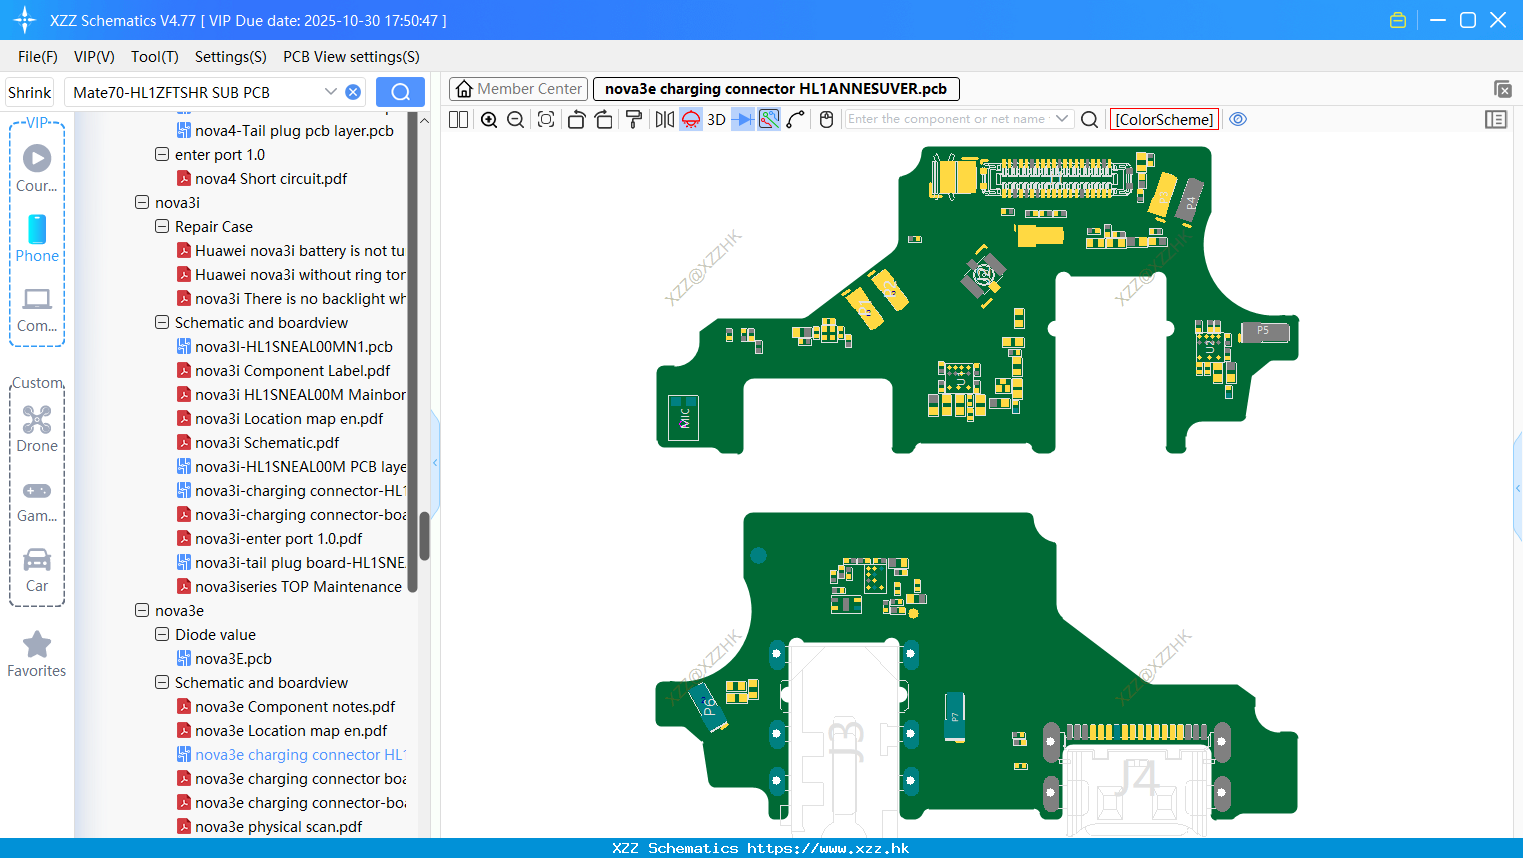Select the J4 connector on the board
1523x858 pixels.
coord(1137,778)
